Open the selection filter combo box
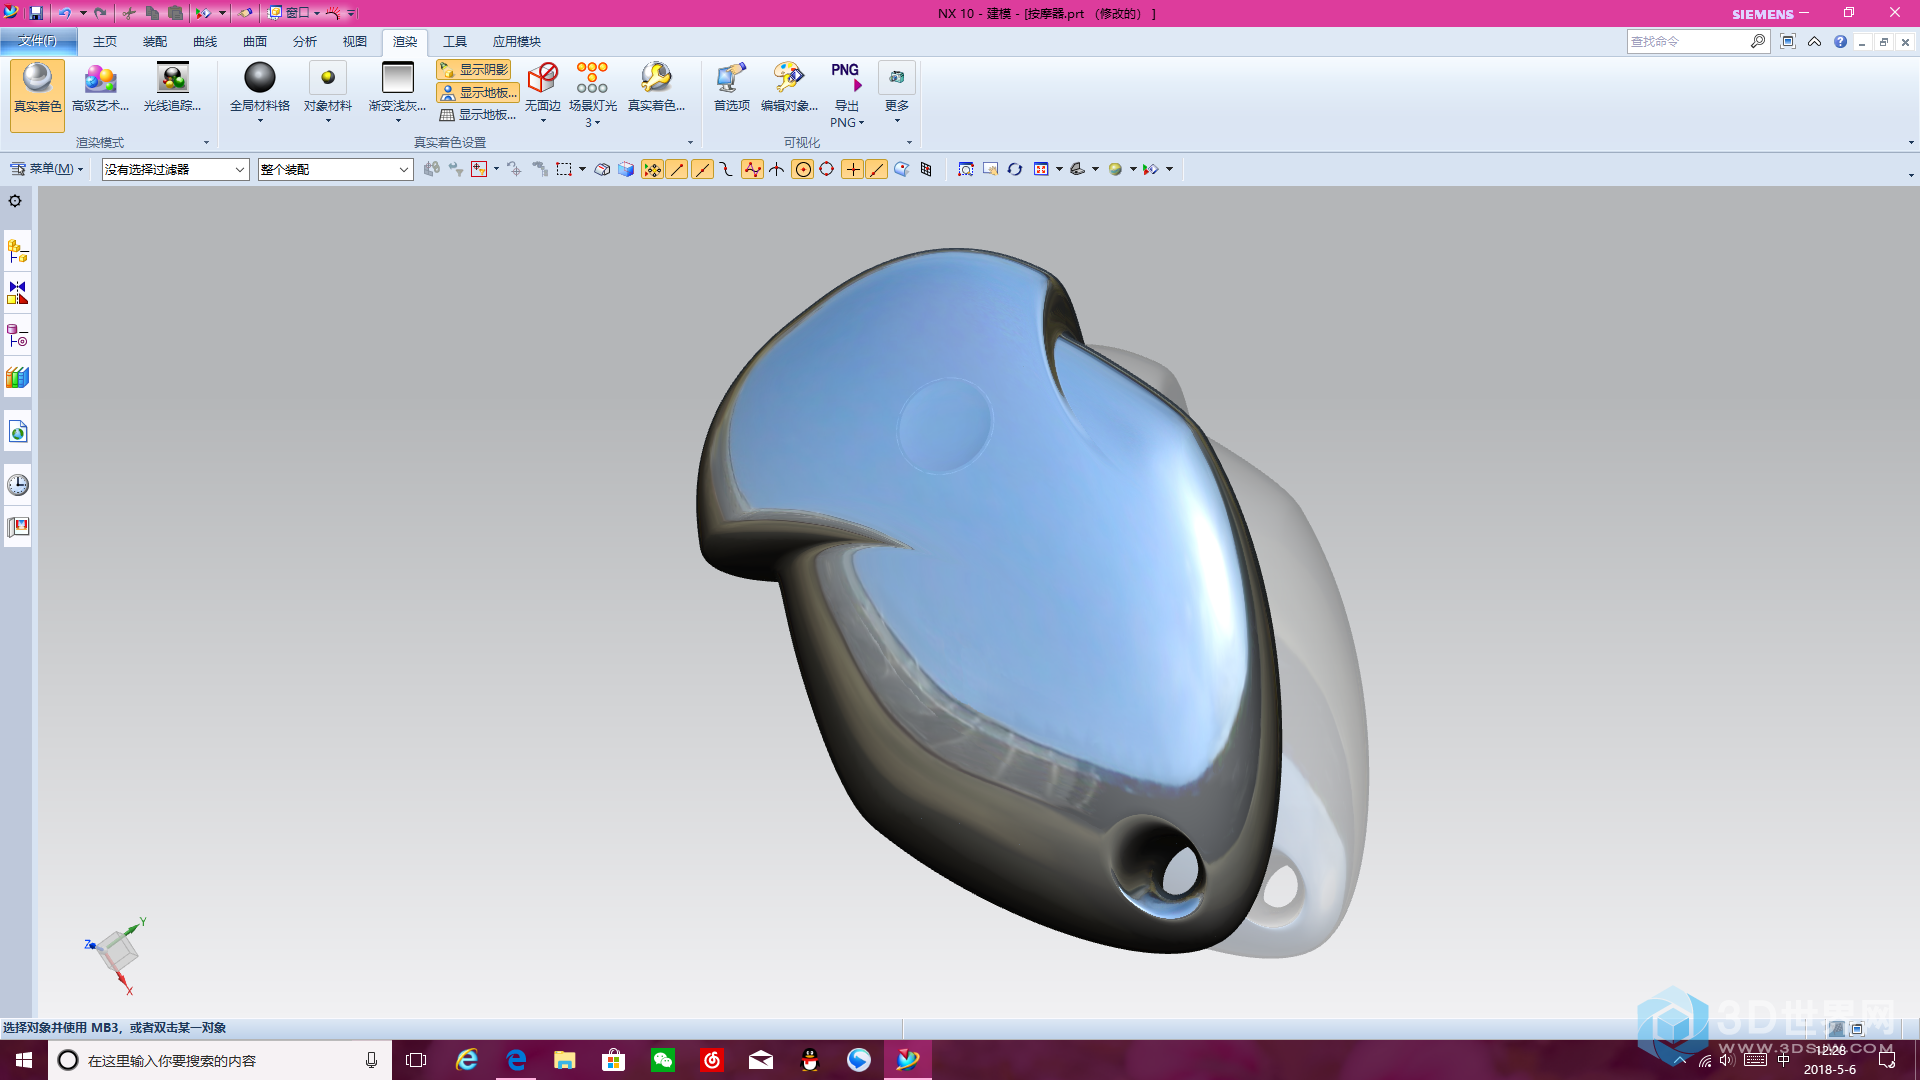This screenshot has height=1080, width=1920. point(175,169)
